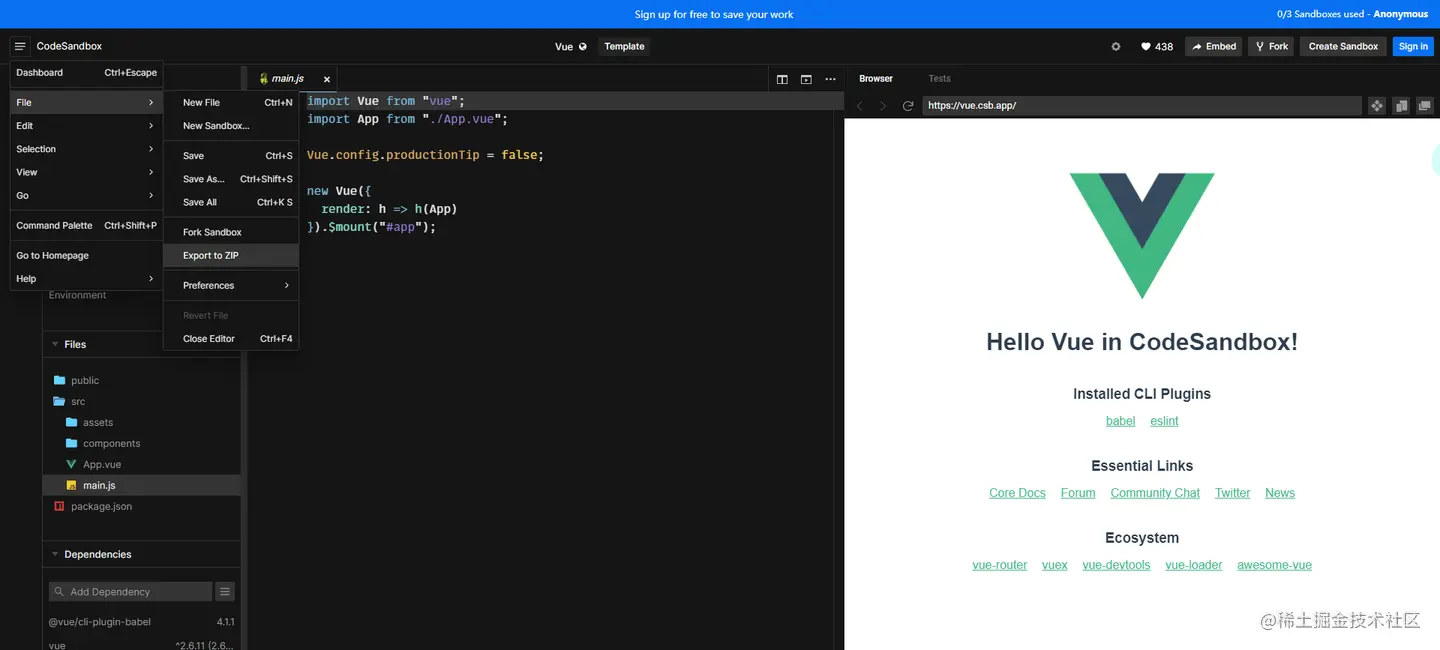This screenshot has width=1440, height=650.
Task: Select Fork Sandbox from the menu
Action: (x=231, y=232)
